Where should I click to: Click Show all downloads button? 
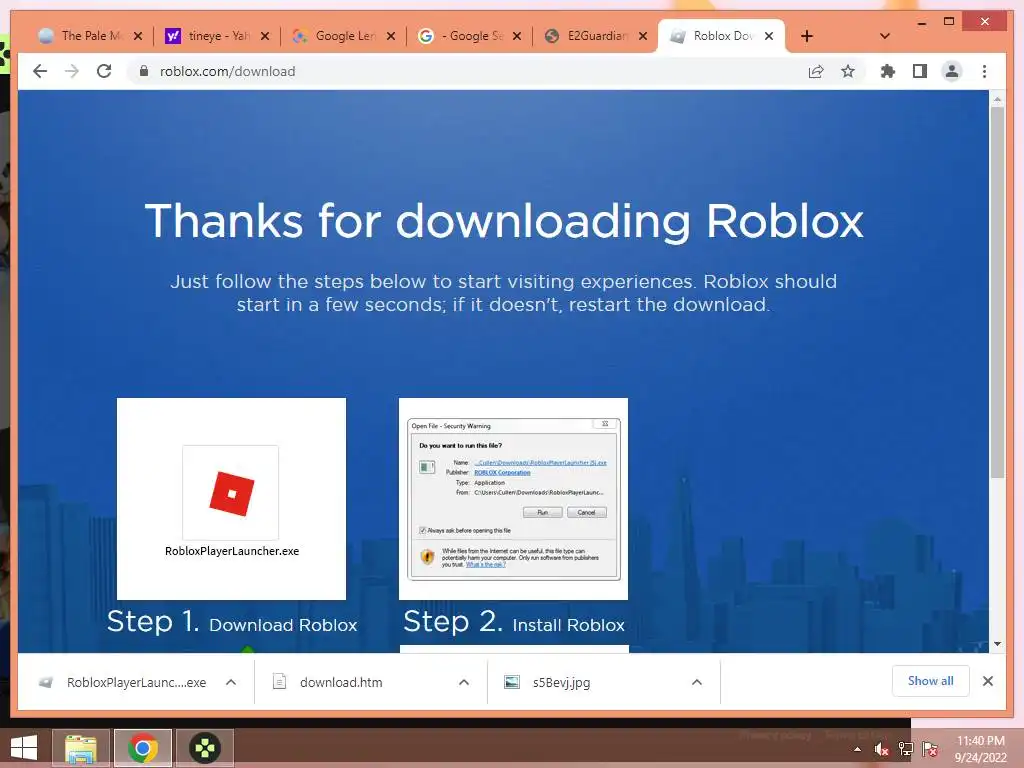tap(931, 681)
